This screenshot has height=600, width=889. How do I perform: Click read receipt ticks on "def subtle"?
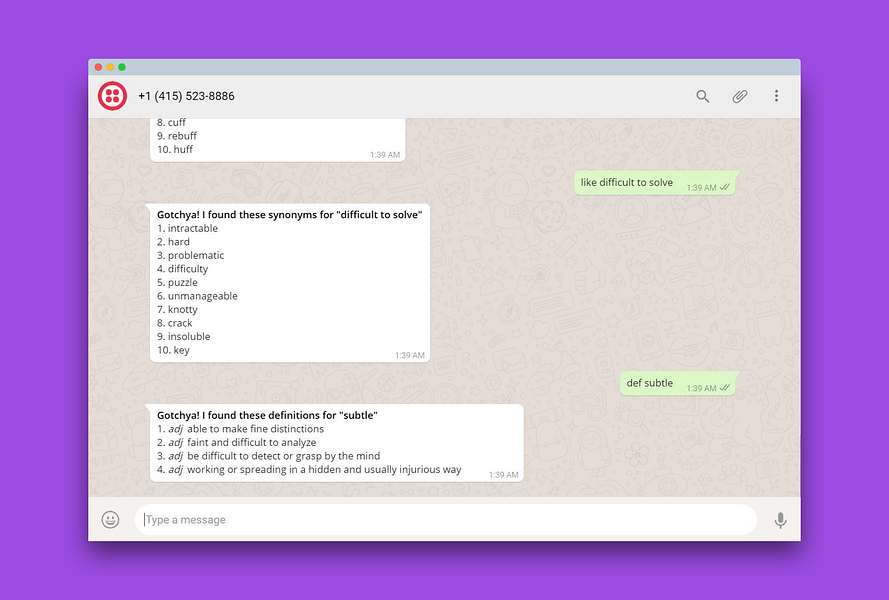point(724,388)
